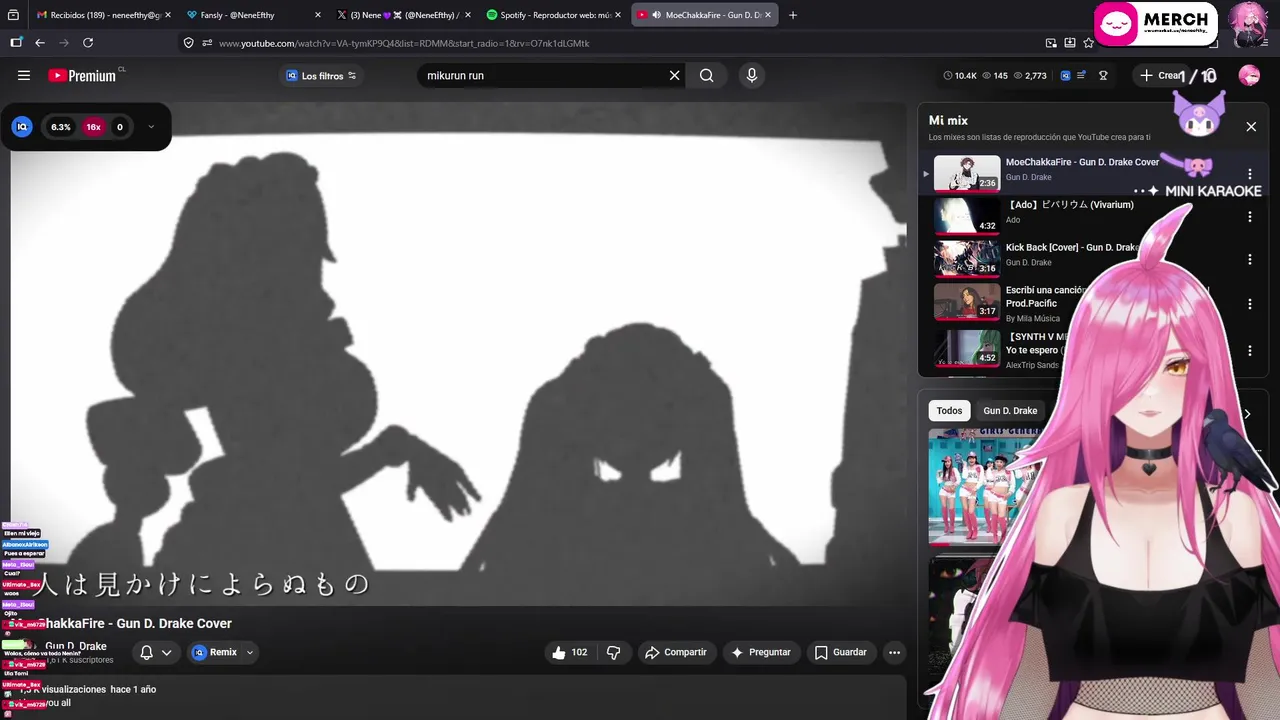Open the vidIQ list icon in header
The height and width of the screenshot is (720, 1280).
[1082, 75]
